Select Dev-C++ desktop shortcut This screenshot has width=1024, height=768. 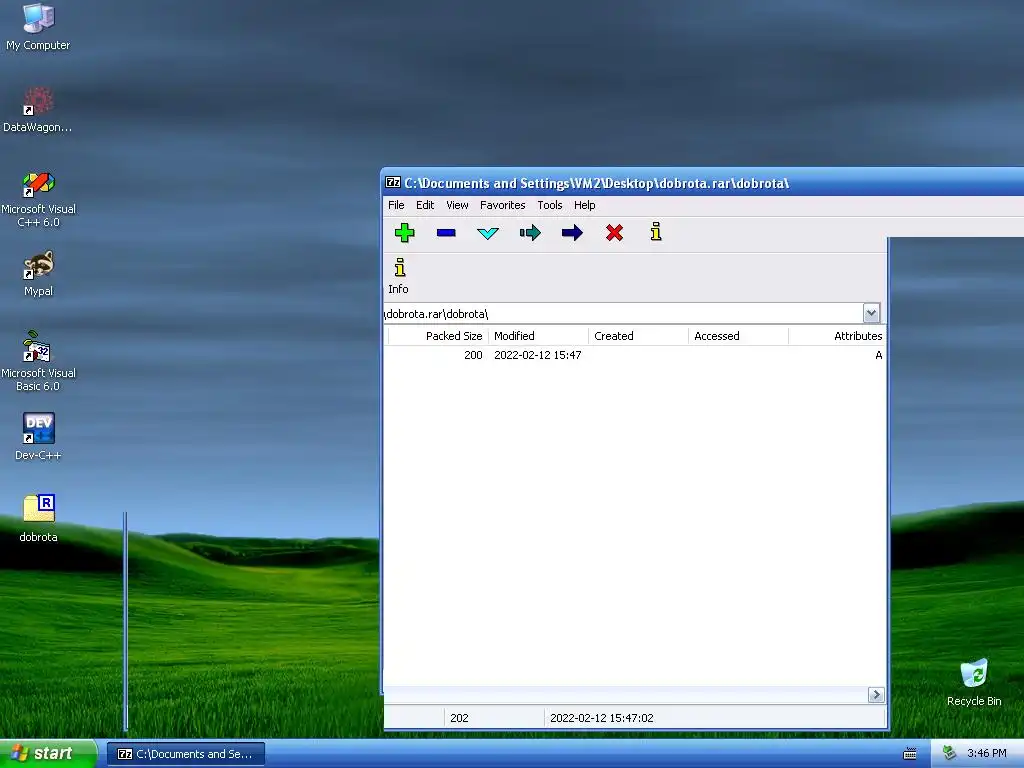38,437
